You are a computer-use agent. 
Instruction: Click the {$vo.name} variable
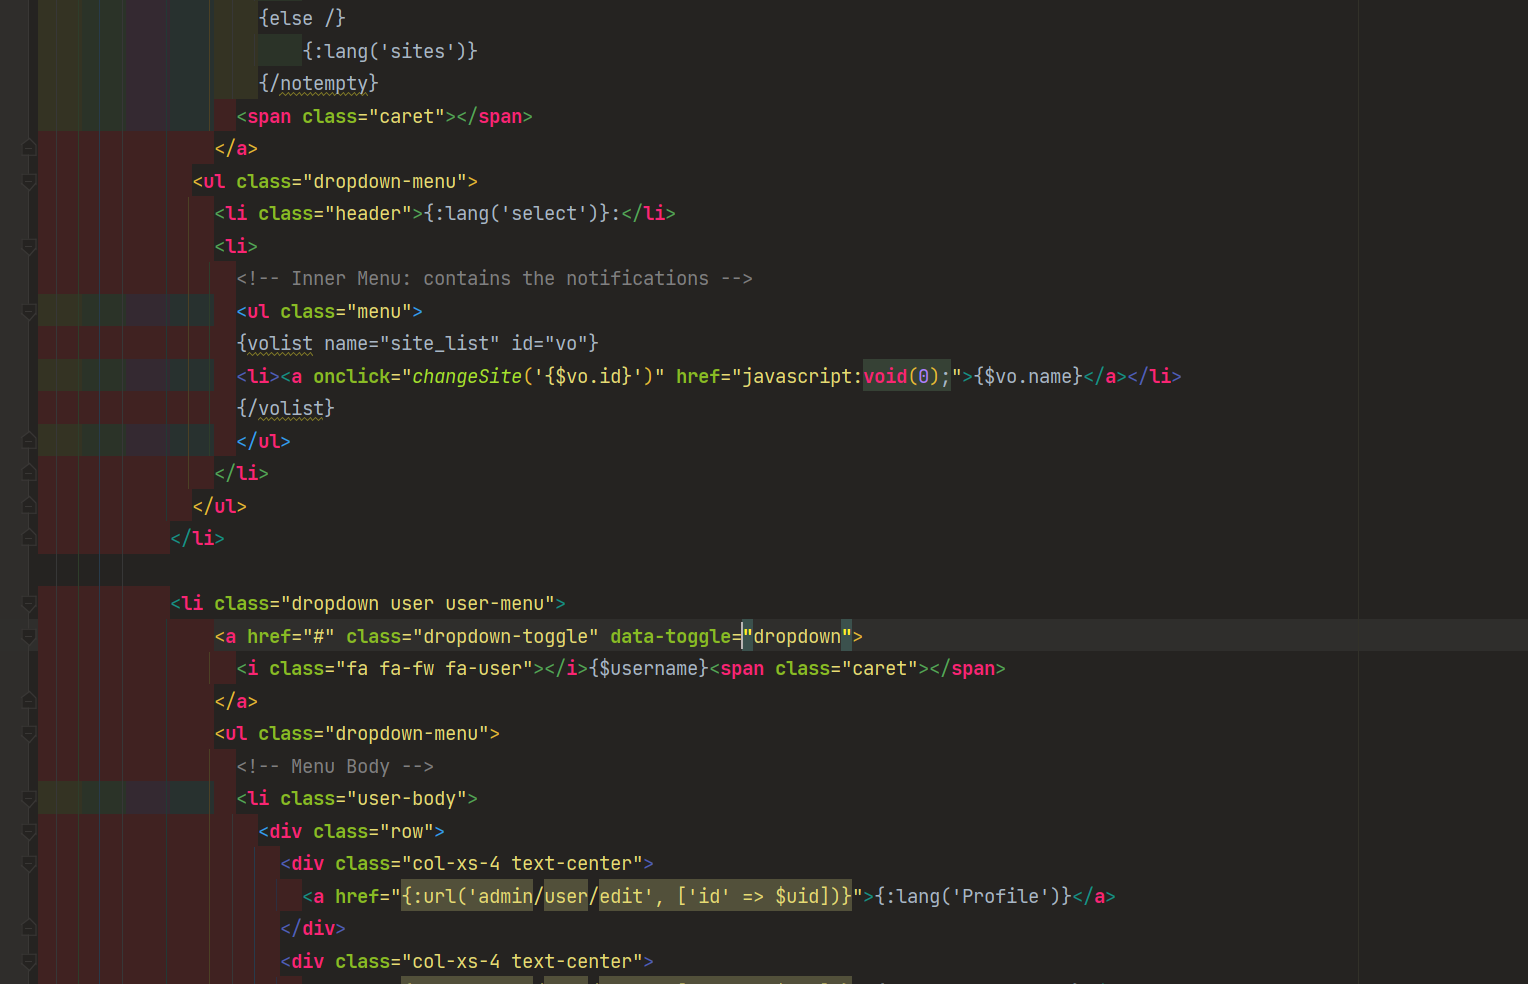1028,376
